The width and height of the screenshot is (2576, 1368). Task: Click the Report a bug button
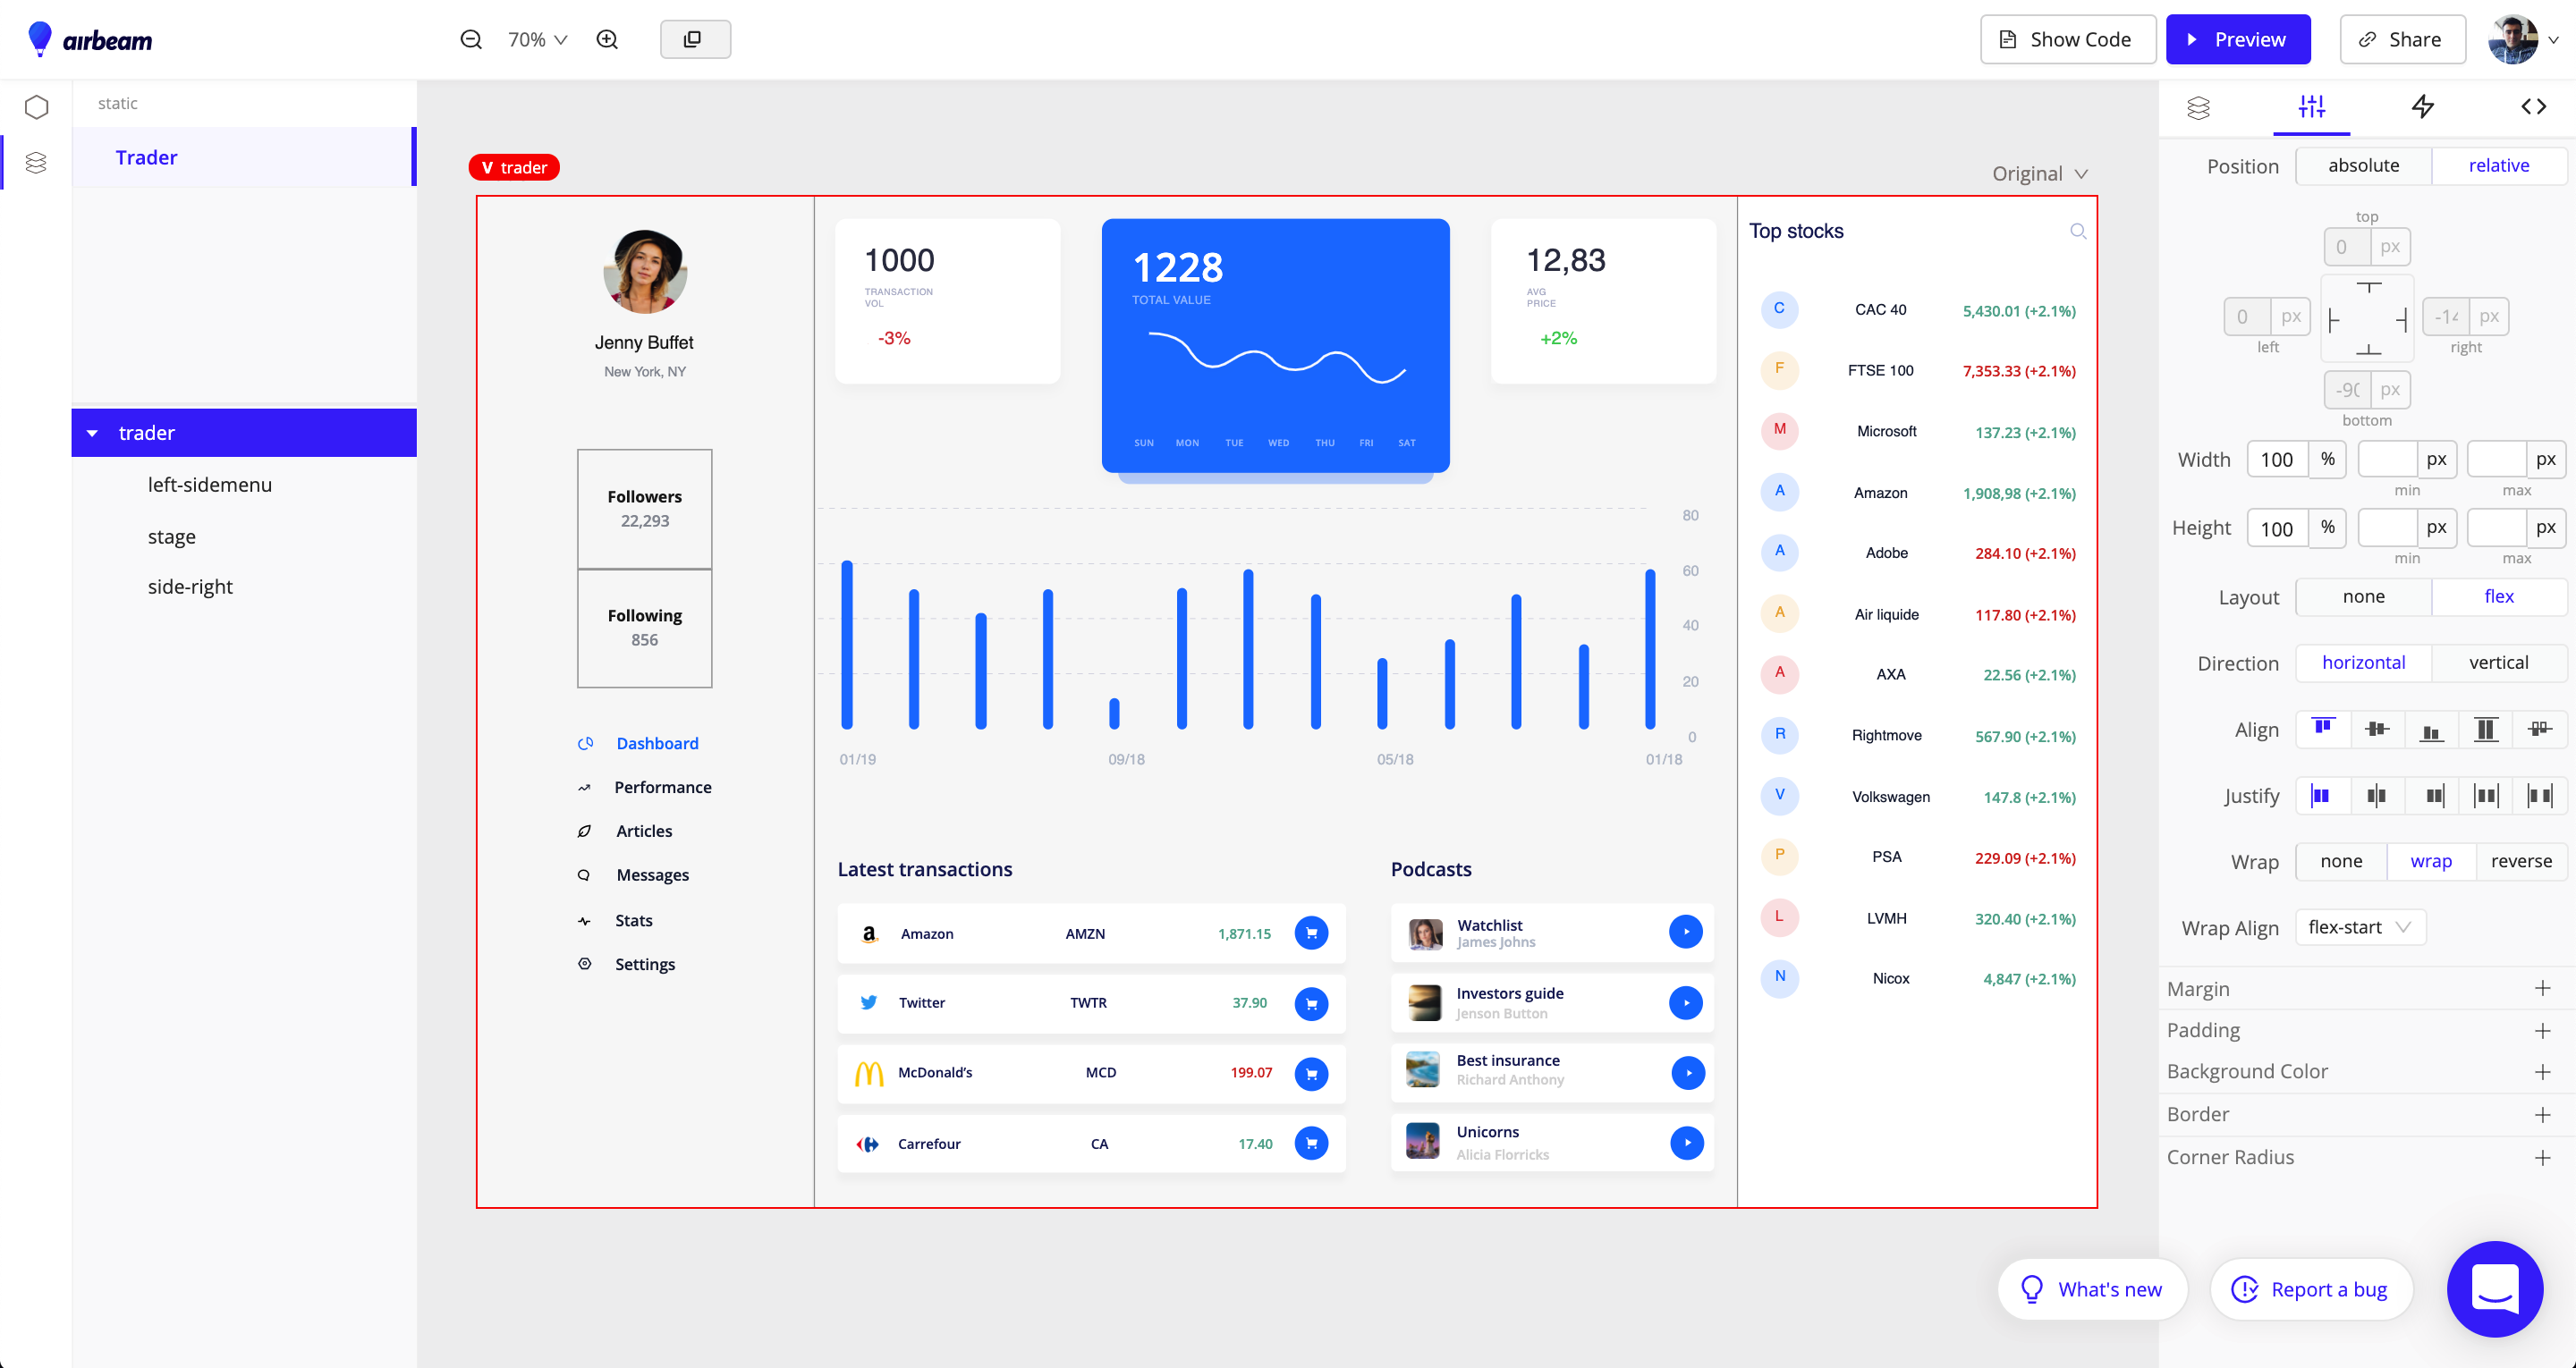coord(2311,1289)
